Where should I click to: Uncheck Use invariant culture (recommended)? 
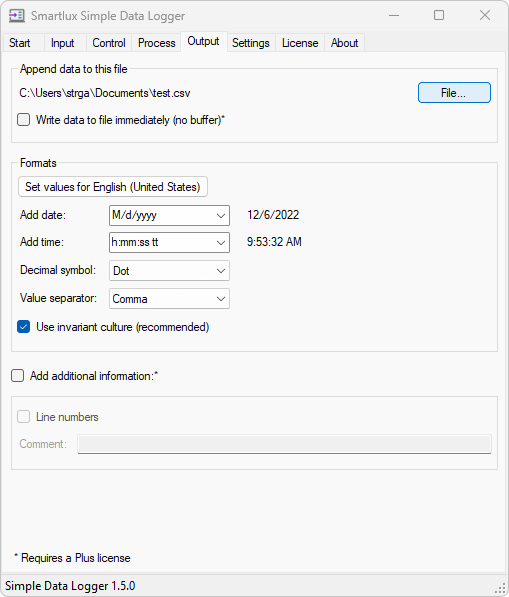click(x=24, y=327)
